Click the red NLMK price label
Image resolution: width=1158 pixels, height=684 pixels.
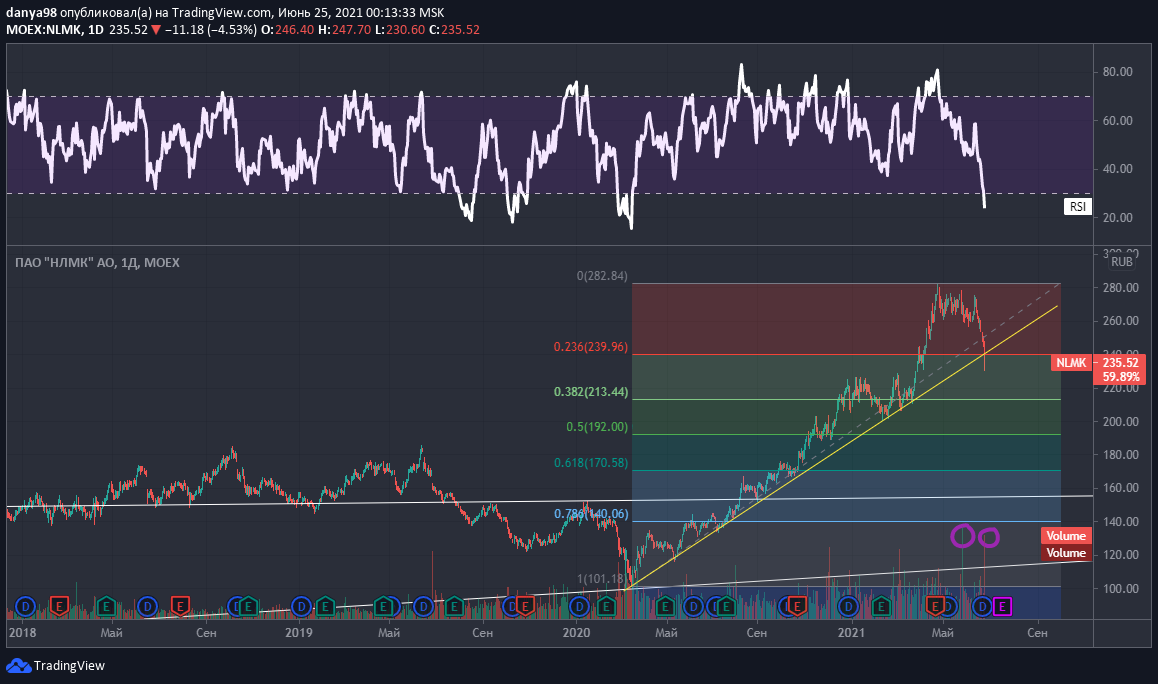[1071, 363]
